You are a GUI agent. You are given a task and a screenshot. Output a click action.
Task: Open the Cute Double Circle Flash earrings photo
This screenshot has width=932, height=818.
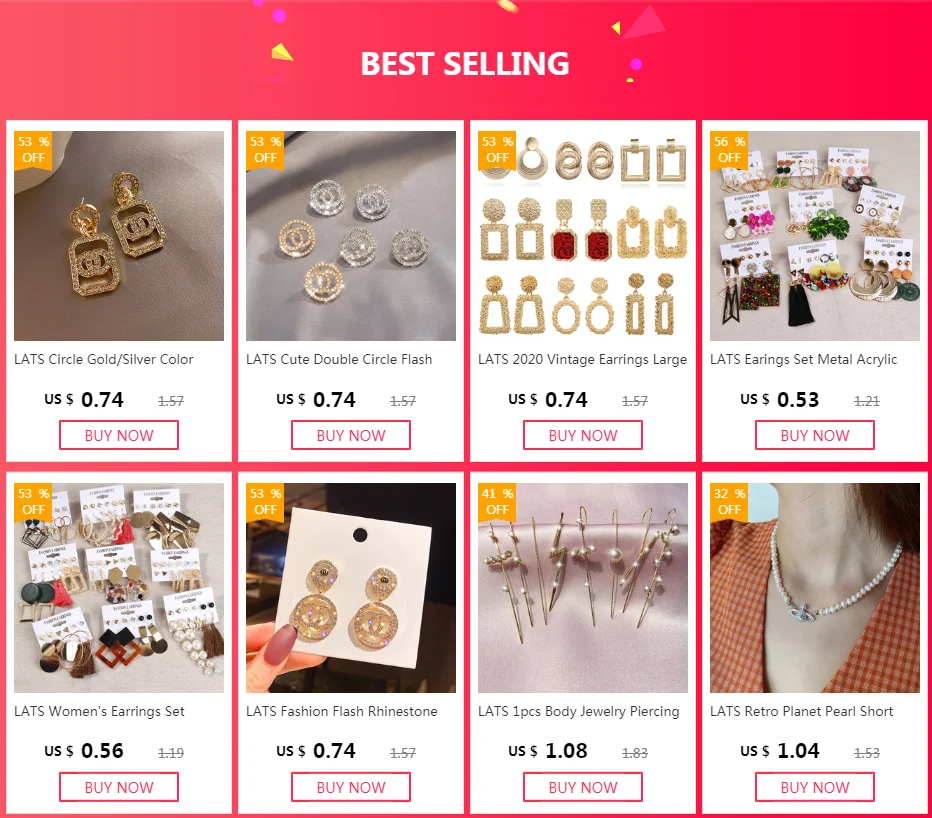(x=351, y=236)
